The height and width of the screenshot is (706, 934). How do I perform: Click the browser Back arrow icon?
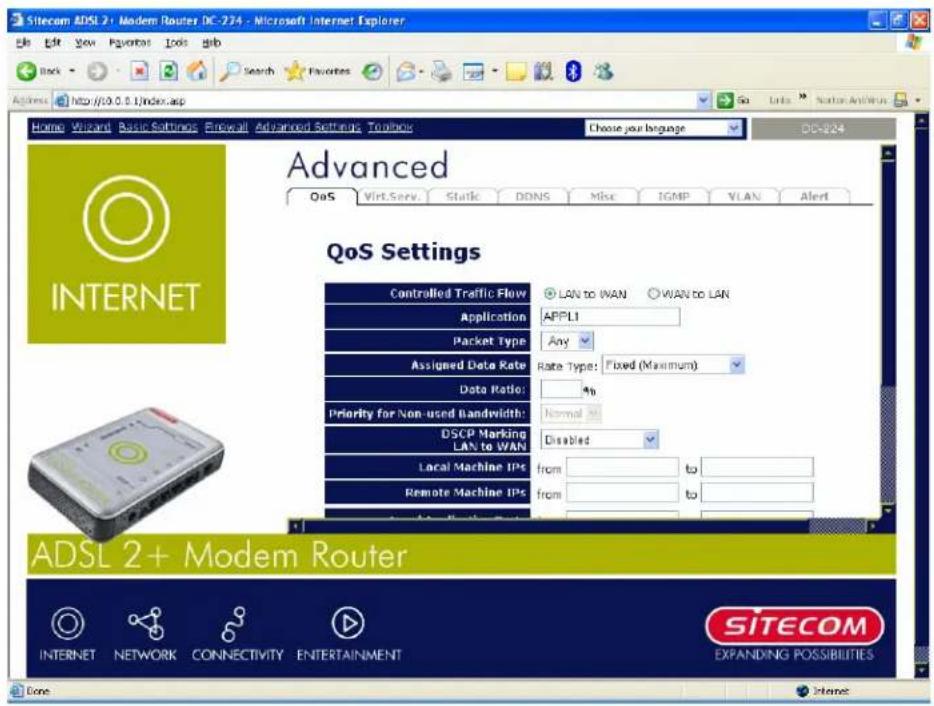[26, 71]
